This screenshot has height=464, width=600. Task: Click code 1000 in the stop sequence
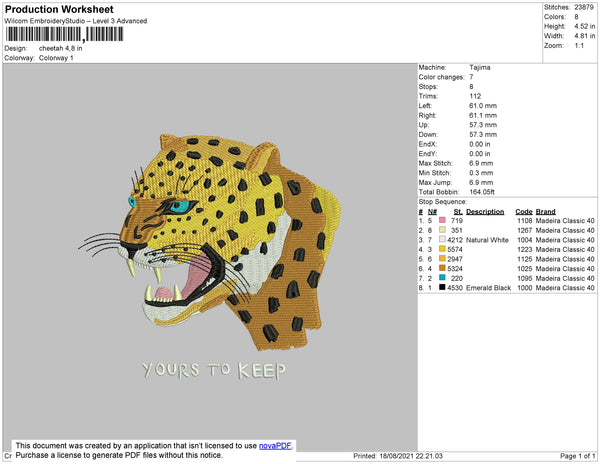(525, 288)
